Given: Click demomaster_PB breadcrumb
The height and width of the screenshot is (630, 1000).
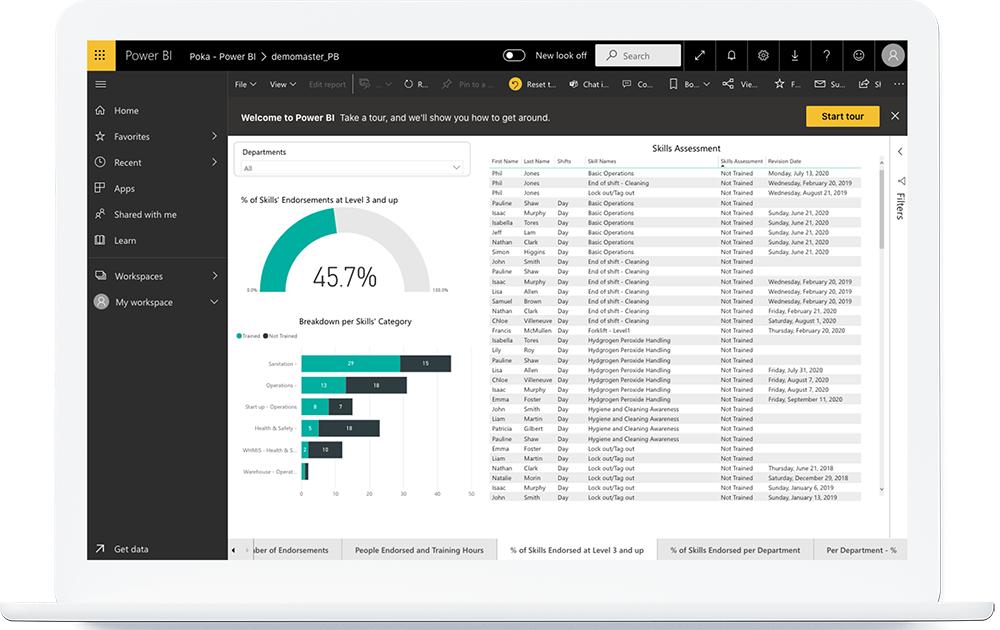Looking at the screenshot, I should (x=305, y=56).
